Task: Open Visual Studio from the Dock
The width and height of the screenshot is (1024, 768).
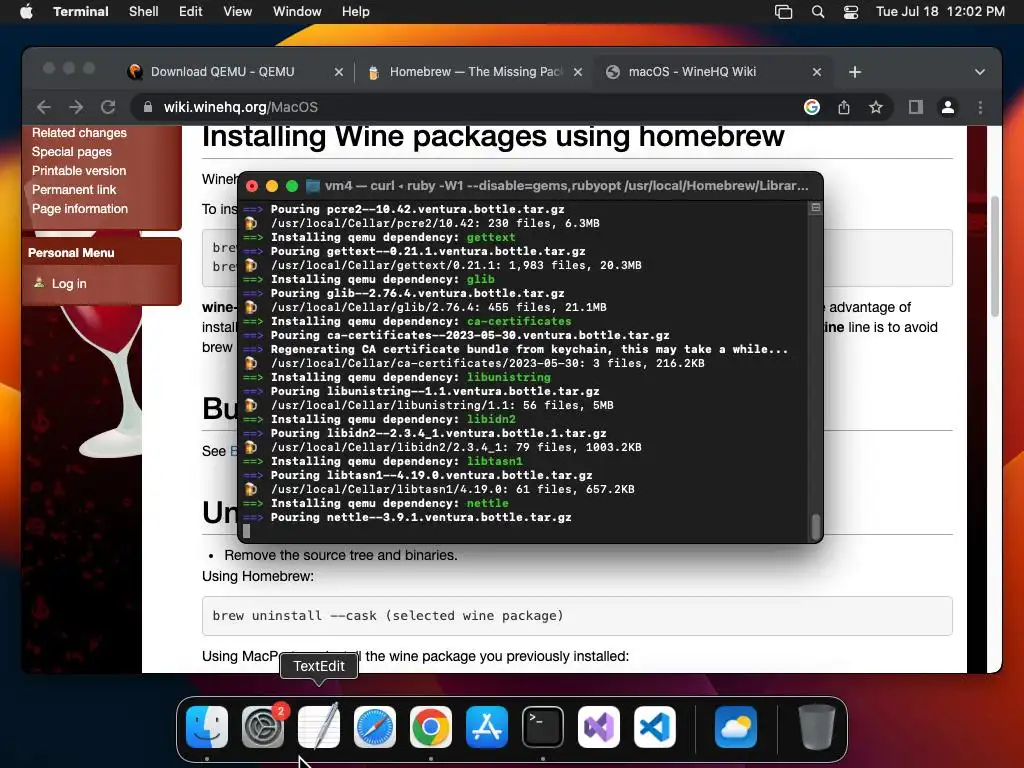Action: tap(599, 727)
